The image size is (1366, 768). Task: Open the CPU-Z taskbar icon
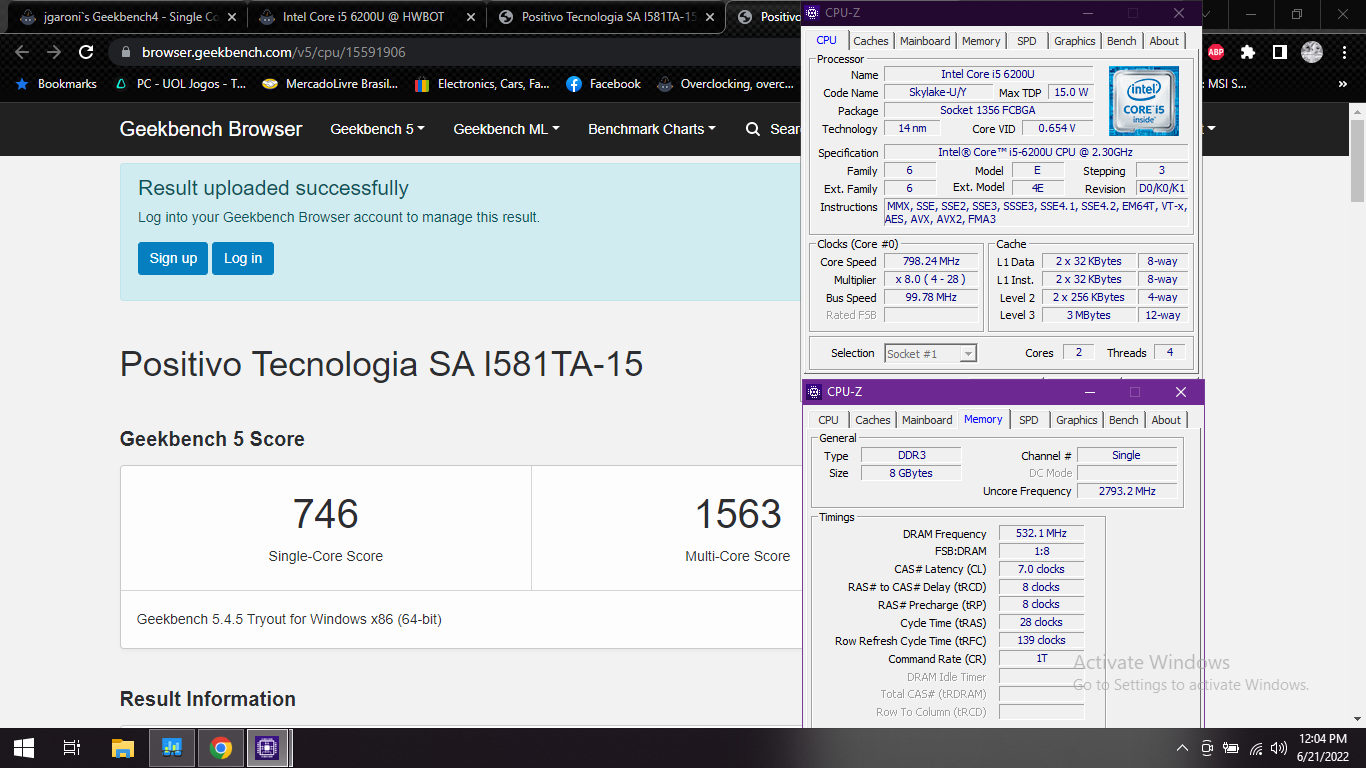pyautogui.click(x=268, y=747)
